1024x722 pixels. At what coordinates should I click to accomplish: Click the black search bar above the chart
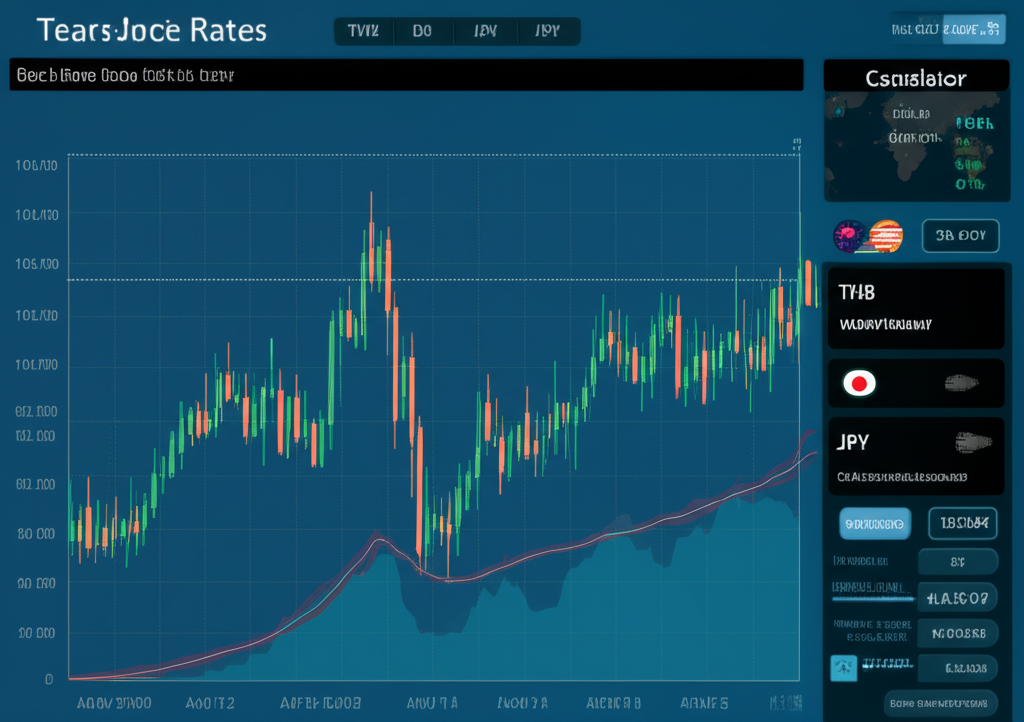coord(406,75)
